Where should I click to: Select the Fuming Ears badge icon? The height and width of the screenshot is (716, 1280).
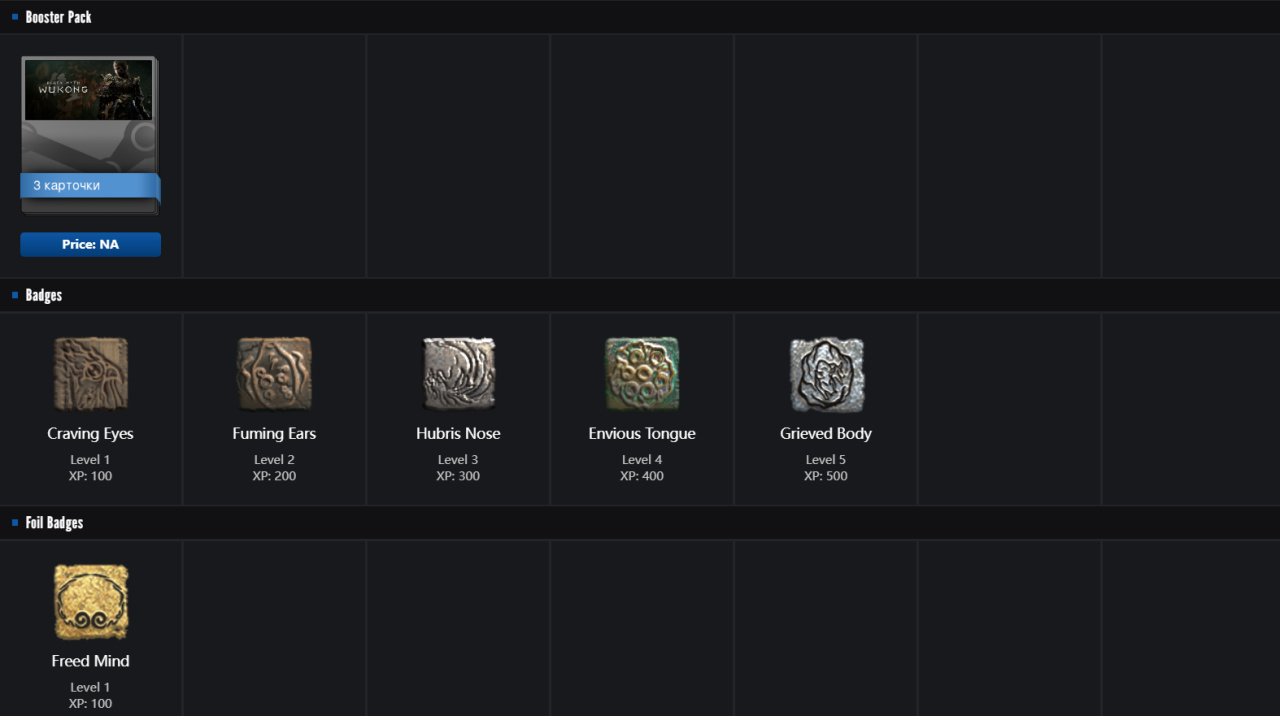click(x=274, y=374)
